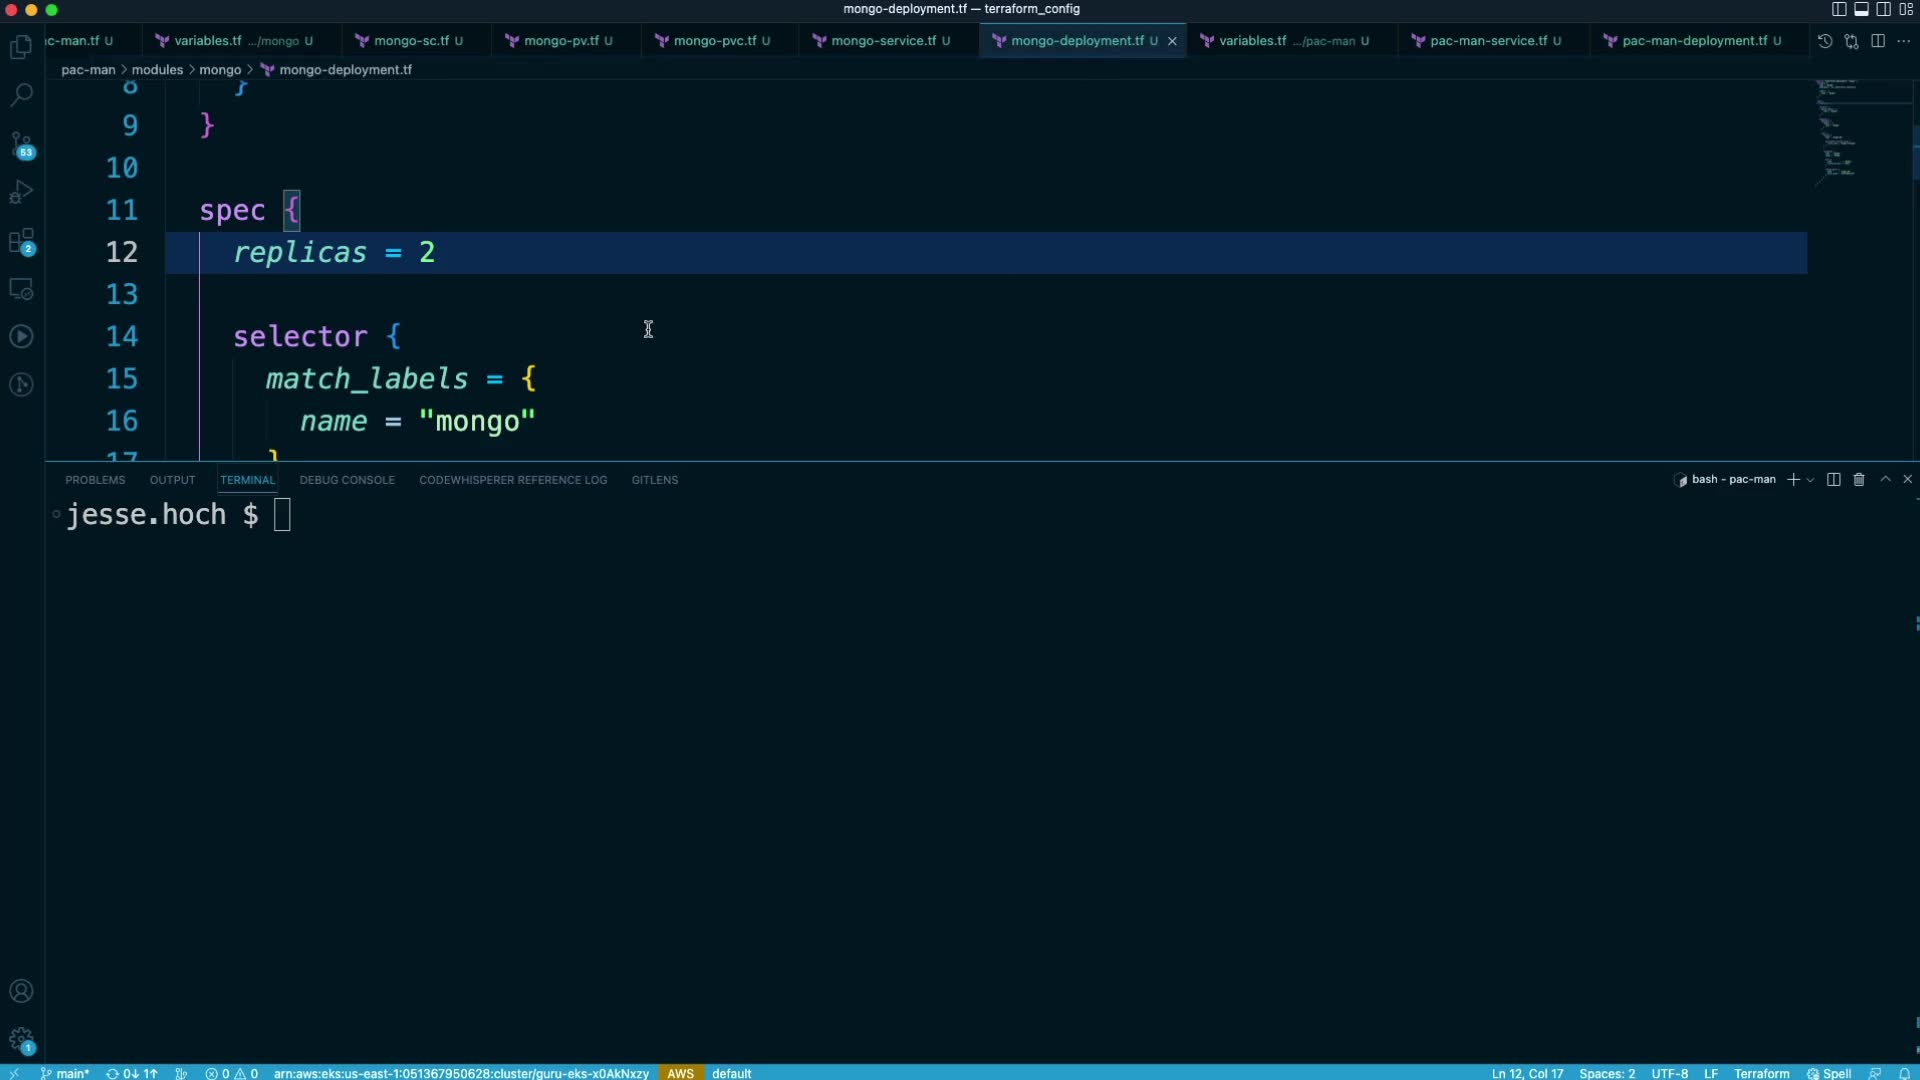
Task: Open the Explorer view in activity bar
Action: point(21,47)
